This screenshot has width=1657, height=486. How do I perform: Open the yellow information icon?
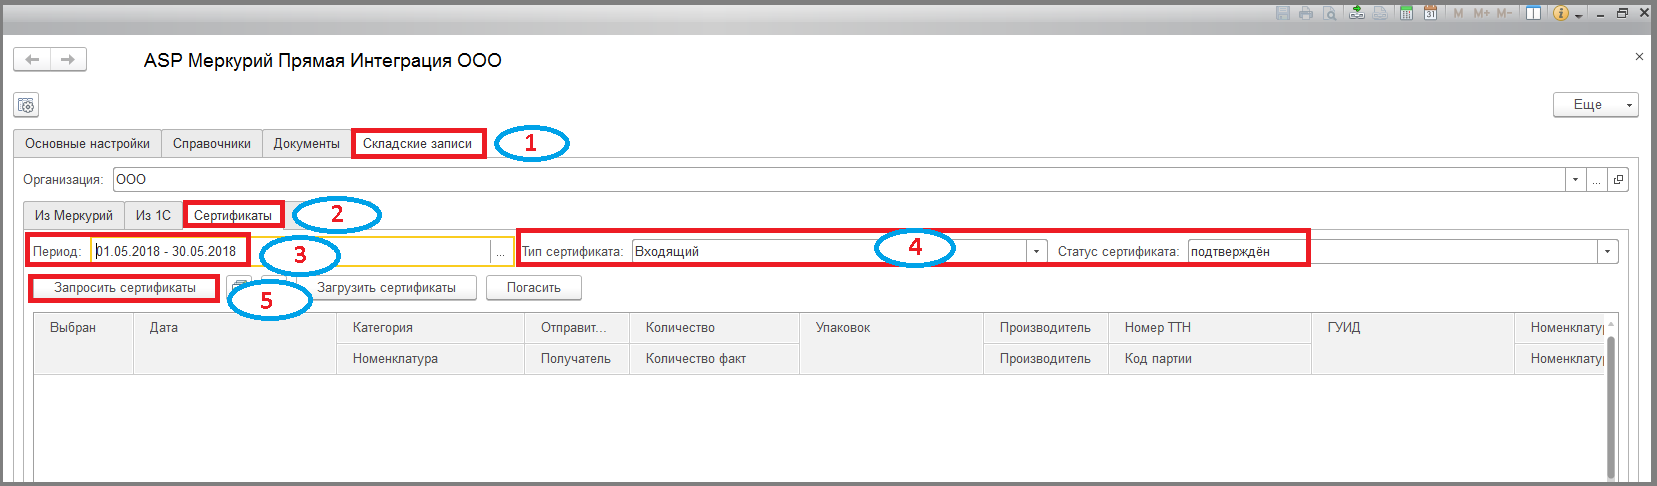[x=1561, y=13]
